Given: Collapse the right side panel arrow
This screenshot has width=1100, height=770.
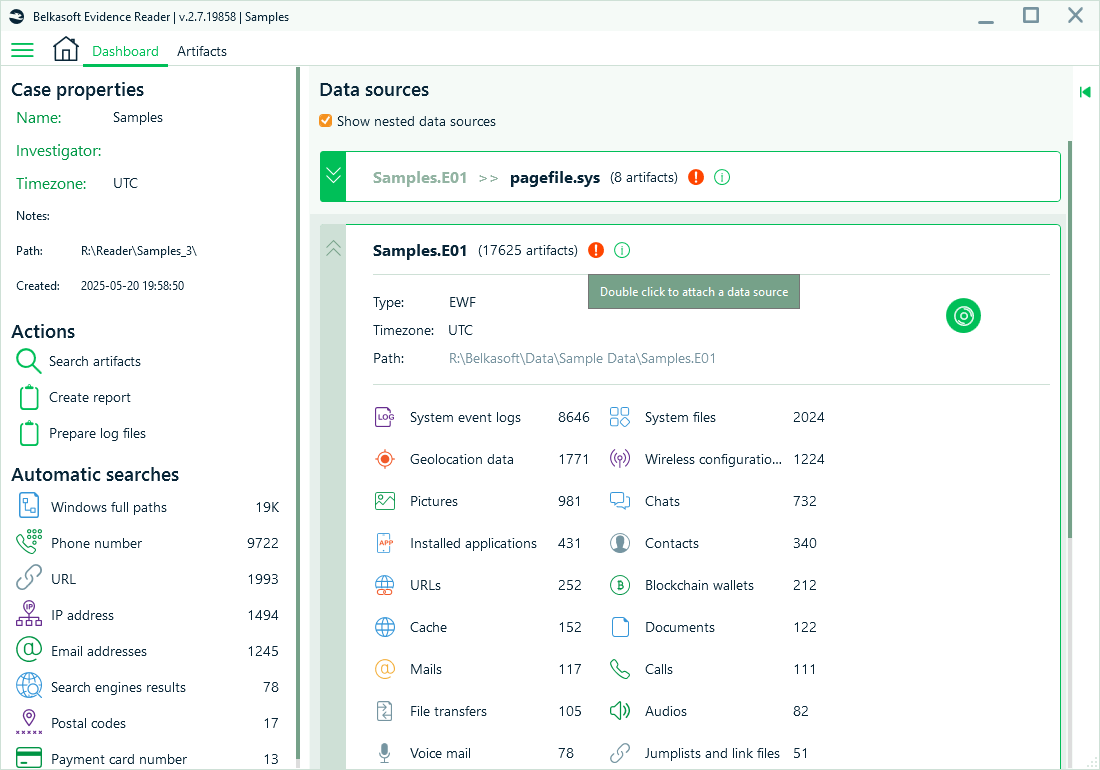Looking at the screenshot, I should click(x=1085, y=92).
